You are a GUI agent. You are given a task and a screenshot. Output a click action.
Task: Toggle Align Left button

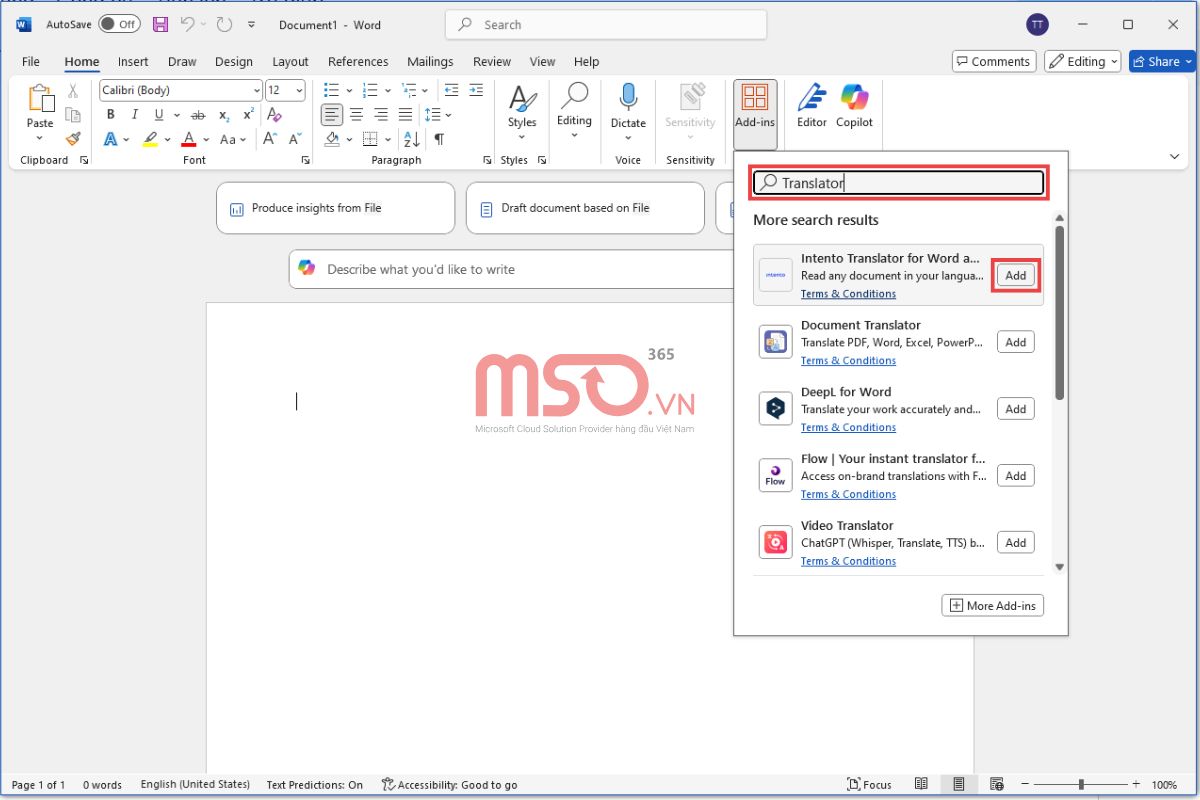[332, 115]
